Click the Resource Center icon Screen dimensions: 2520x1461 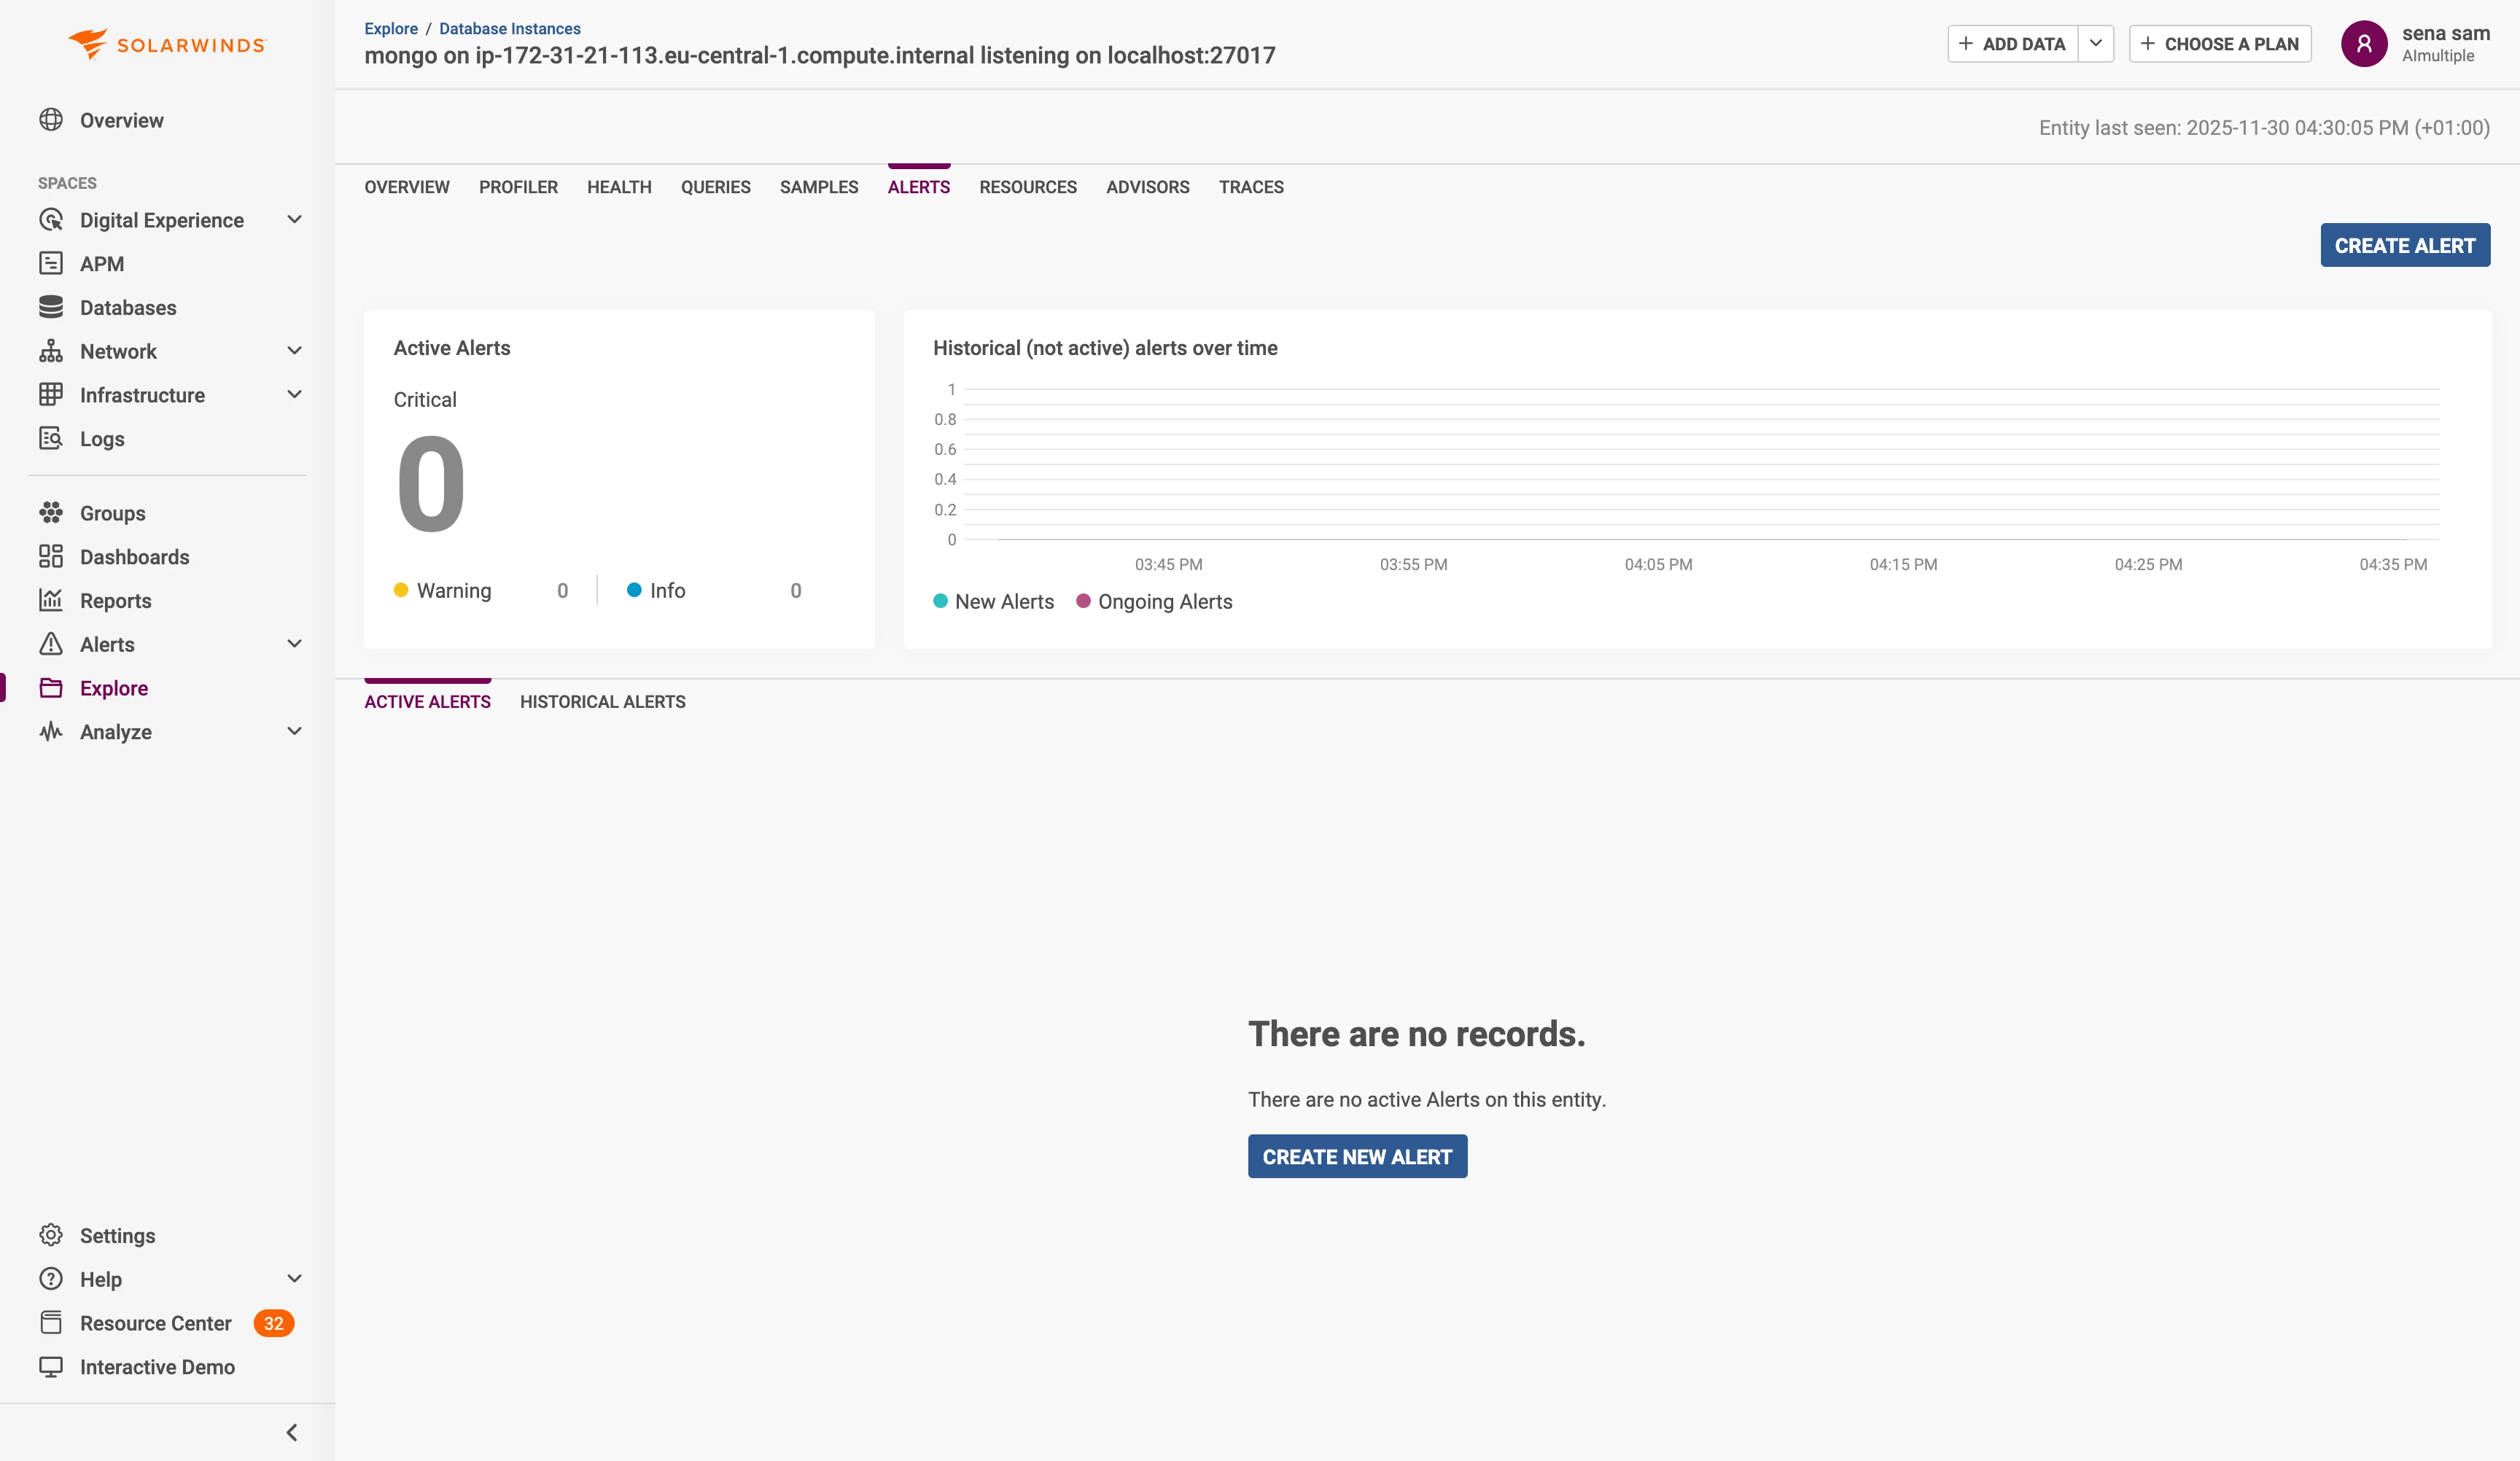[x=51, y=1323]
